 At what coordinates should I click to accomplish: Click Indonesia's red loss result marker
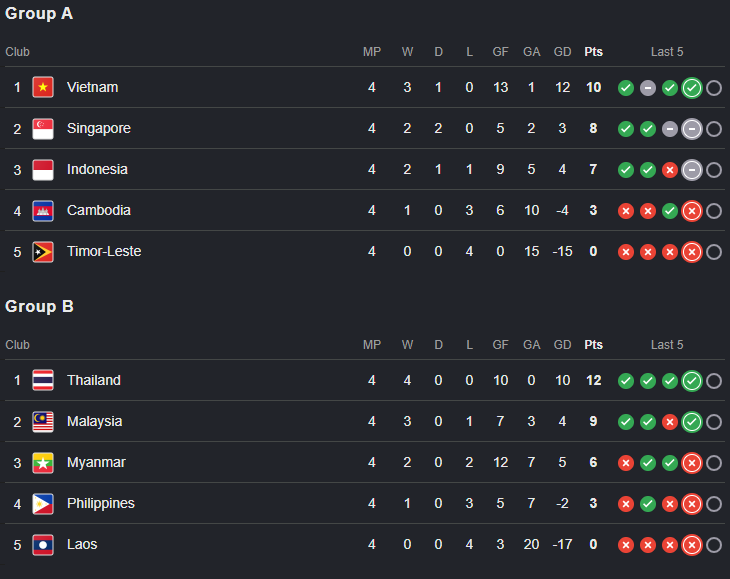click(x=669, y=170)
